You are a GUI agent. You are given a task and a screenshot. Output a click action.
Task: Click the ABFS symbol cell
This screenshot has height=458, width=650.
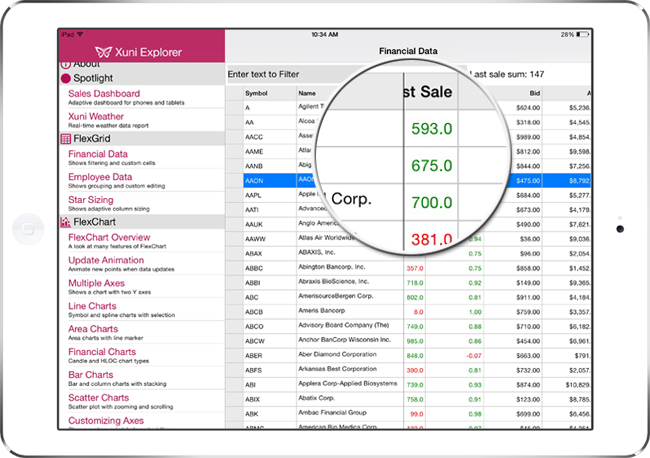(270, 370)
